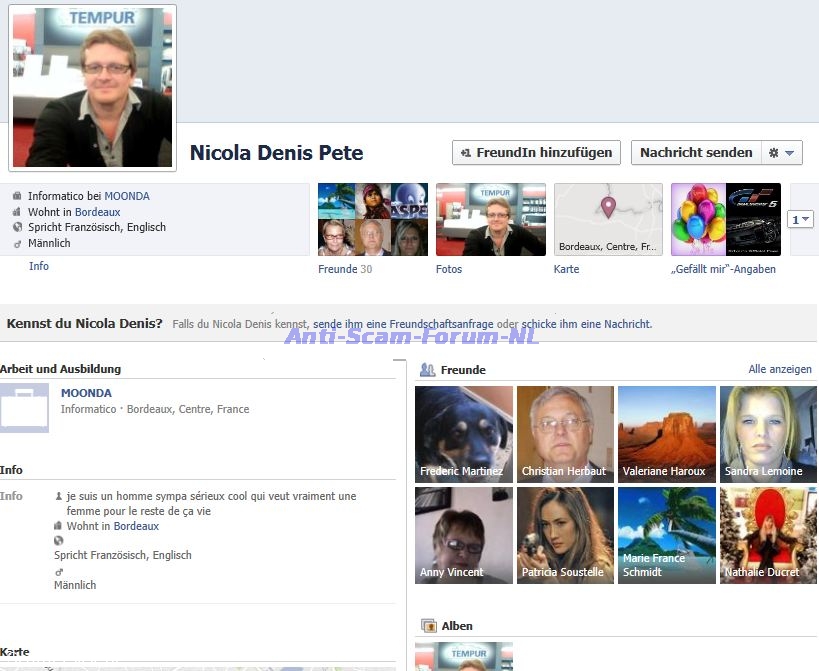
Task: Open Bordeaux link in top summary
Action: (x=97, y=212)
